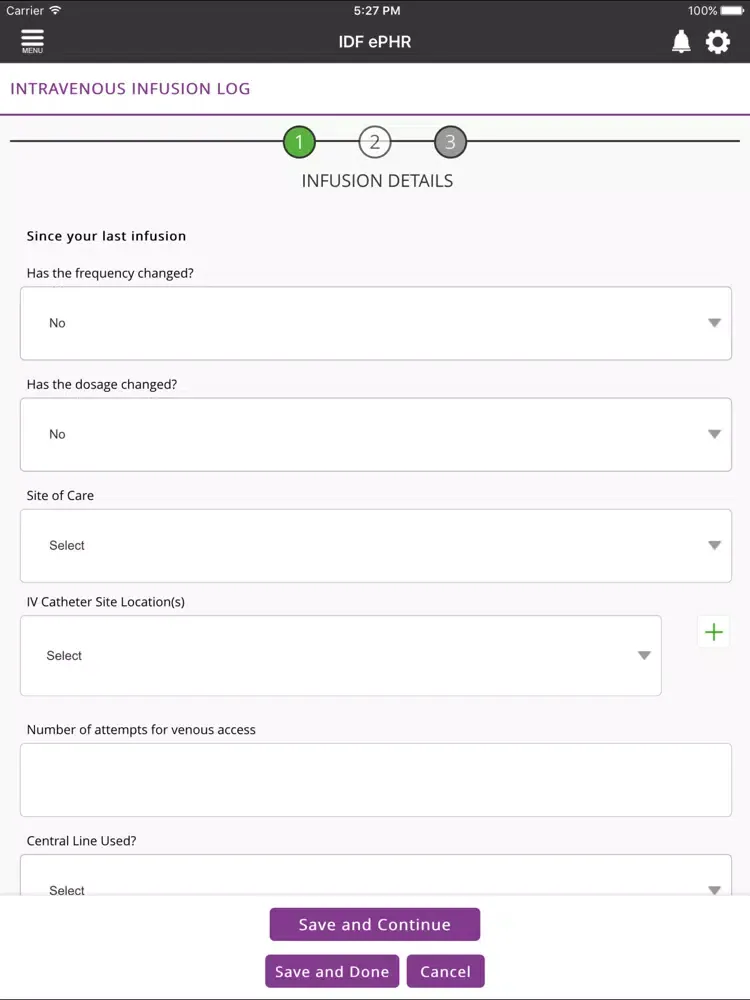750x1000 pixels.
Task: Open the Central Line Used dropdown
Action: tap(376, 875)
